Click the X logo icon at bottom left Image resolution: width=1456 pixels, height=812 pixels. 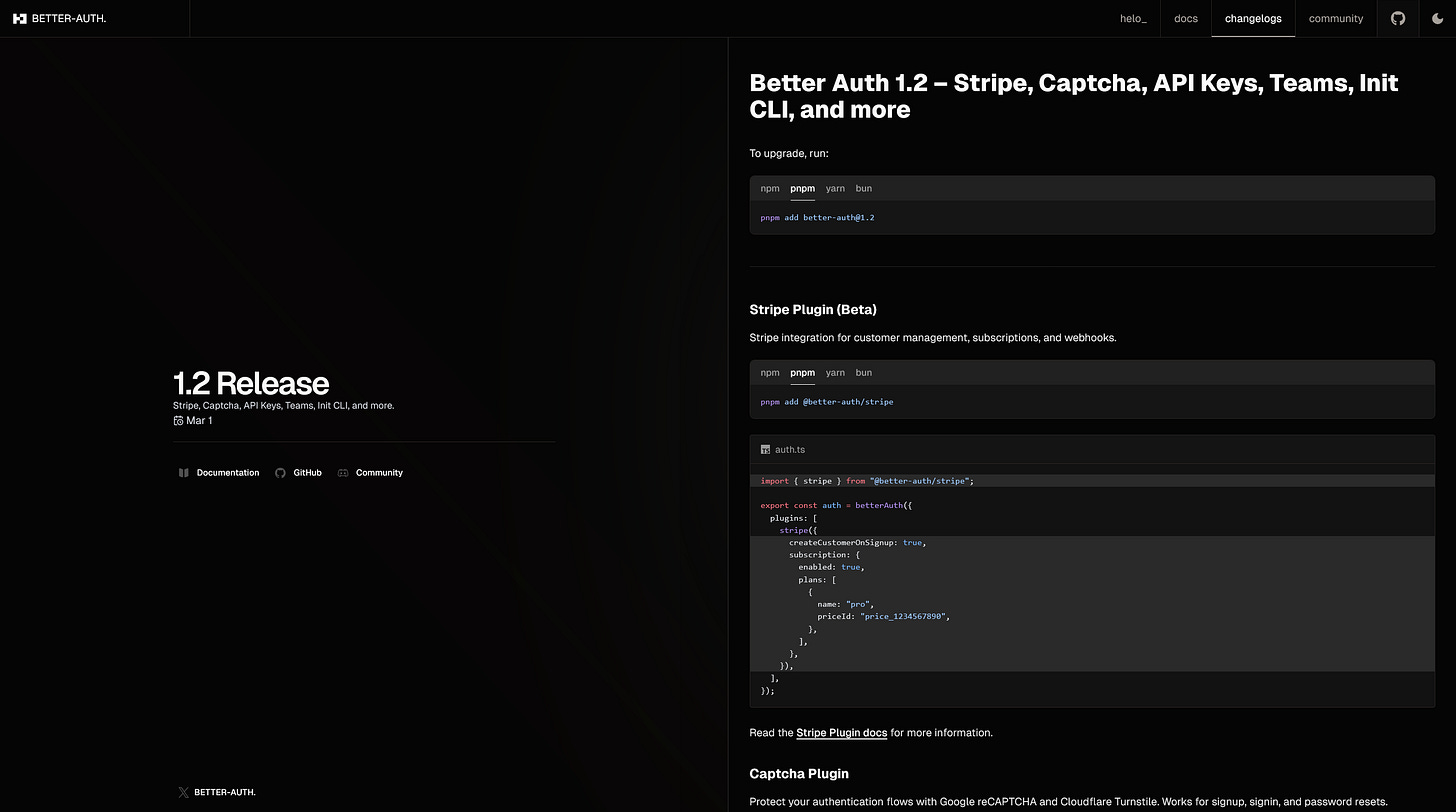[183, 792]
